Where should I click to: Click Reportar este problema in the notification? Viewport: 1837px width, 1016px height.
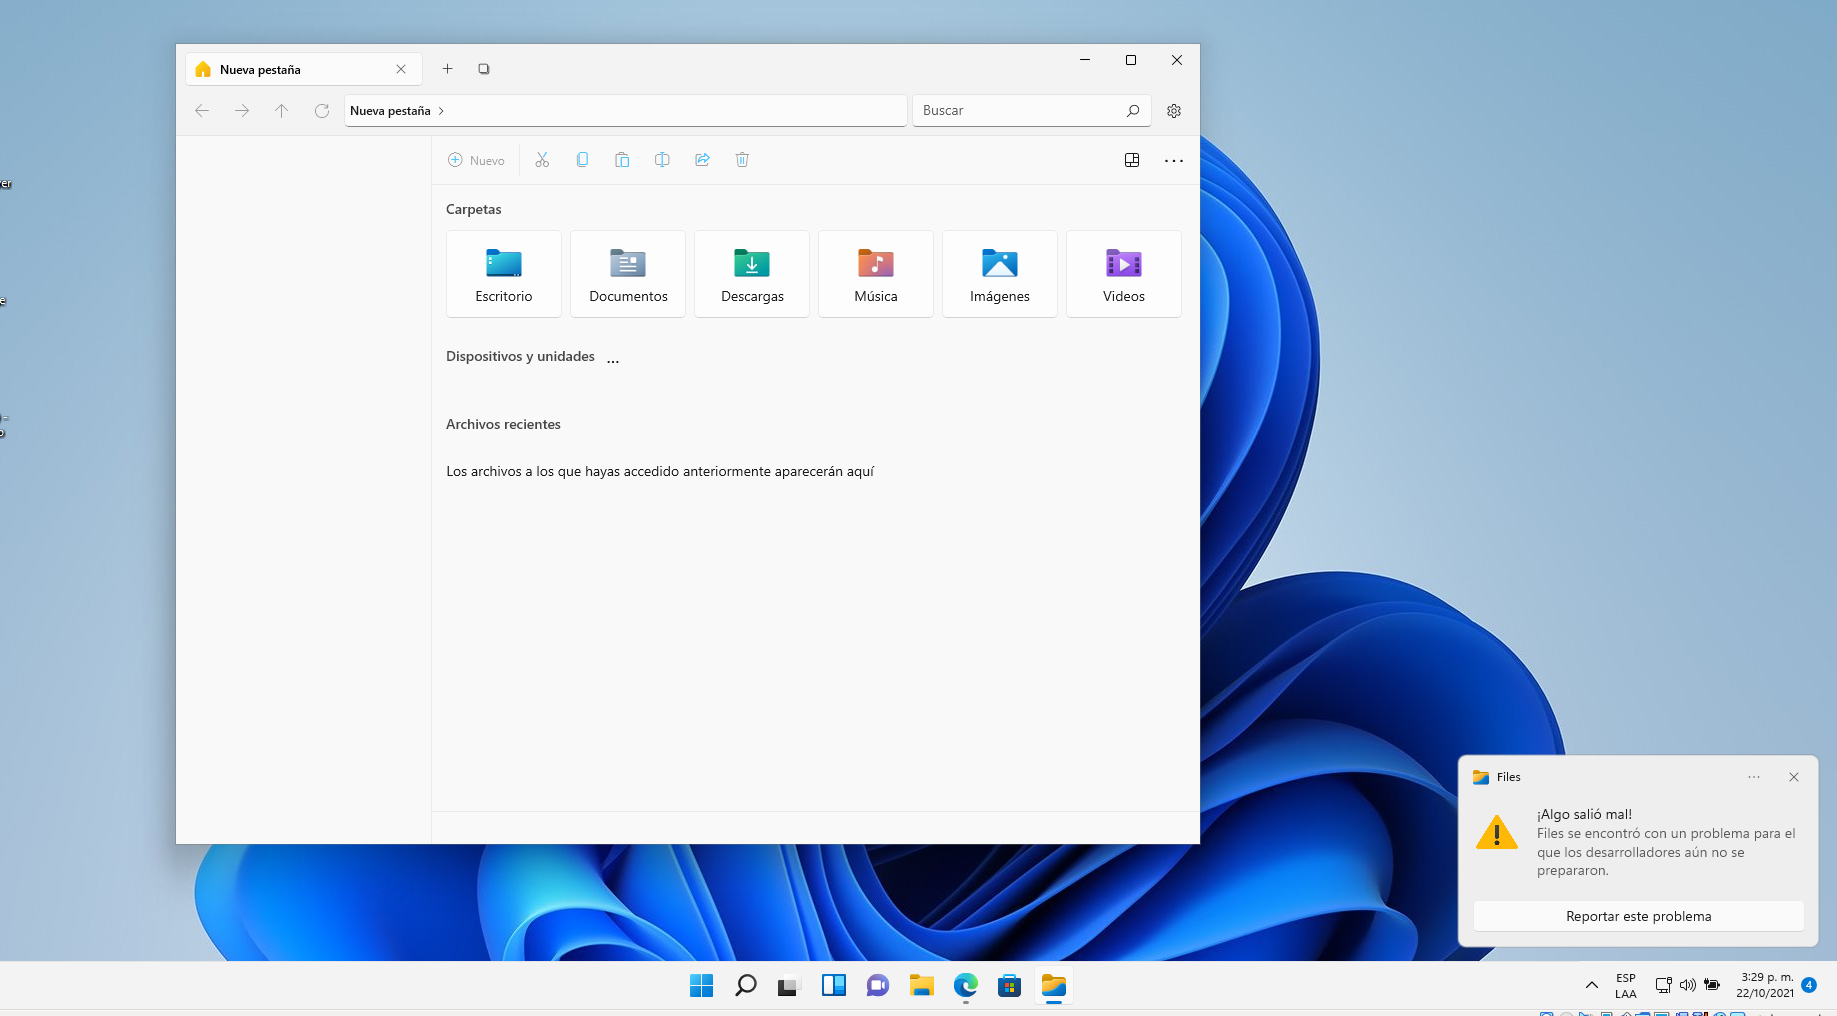(x=1637, y=916)
